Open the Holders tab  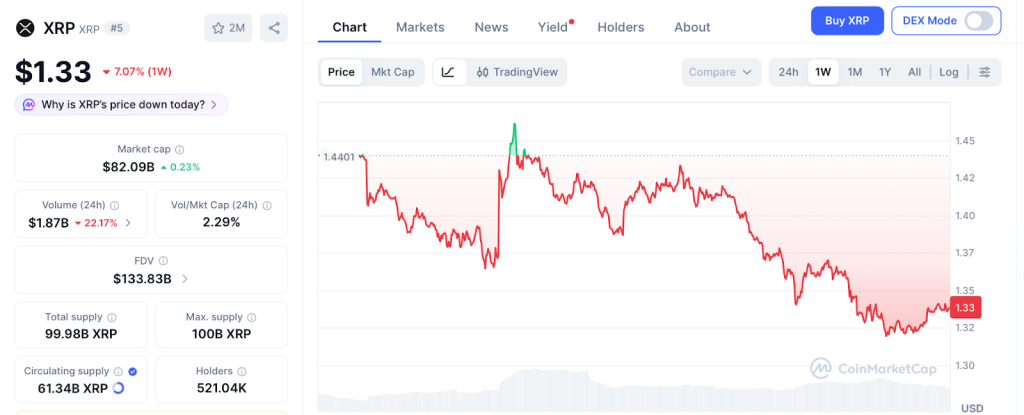(620, 27)
